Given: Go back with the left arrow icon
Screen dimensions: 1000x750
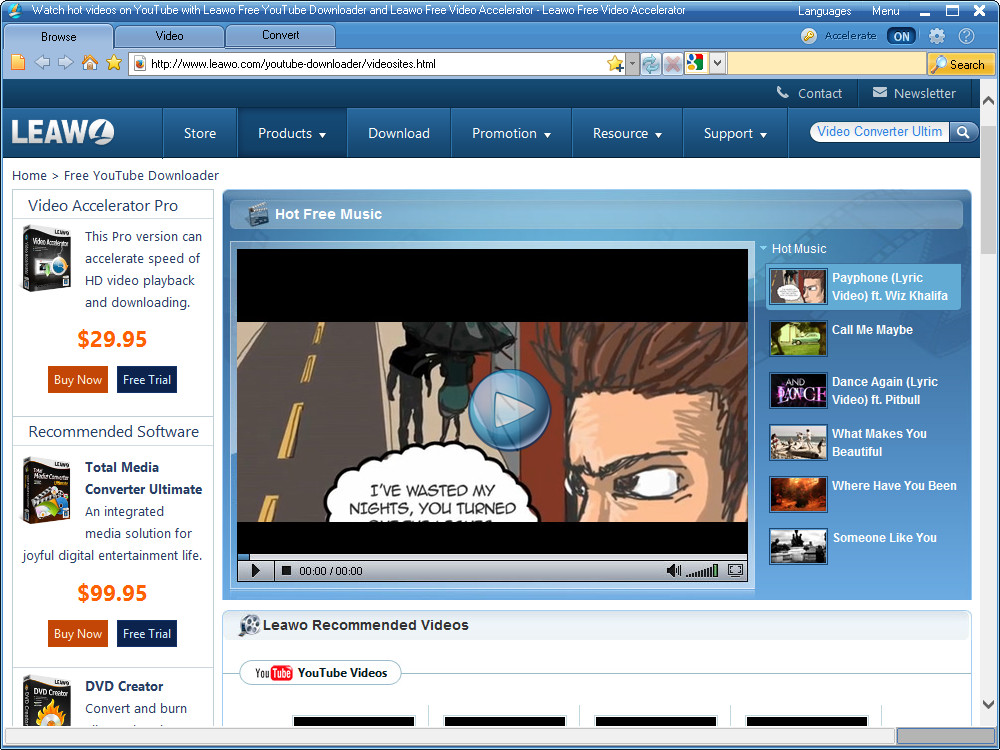Looking at the screenshot, I should (42, 62).
